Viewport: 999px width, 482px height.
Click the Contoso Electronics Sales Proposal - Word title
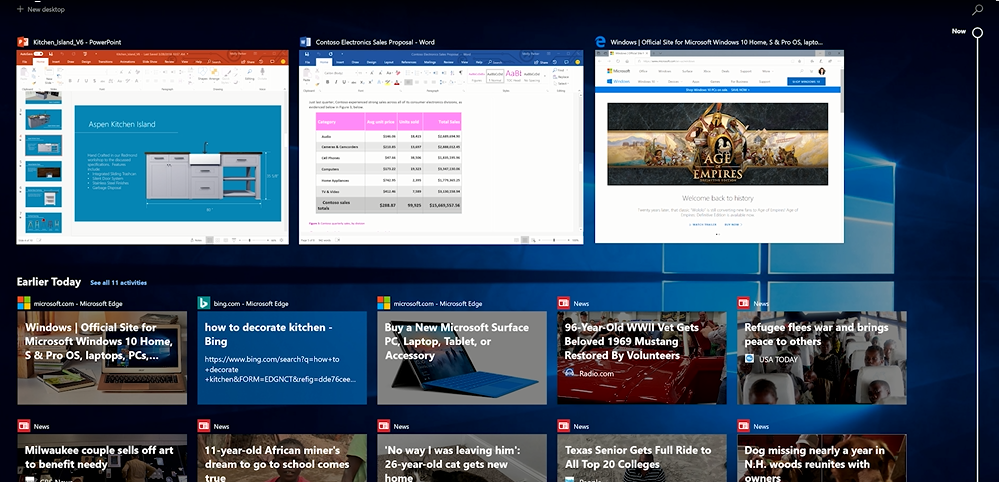pos(375,42)
